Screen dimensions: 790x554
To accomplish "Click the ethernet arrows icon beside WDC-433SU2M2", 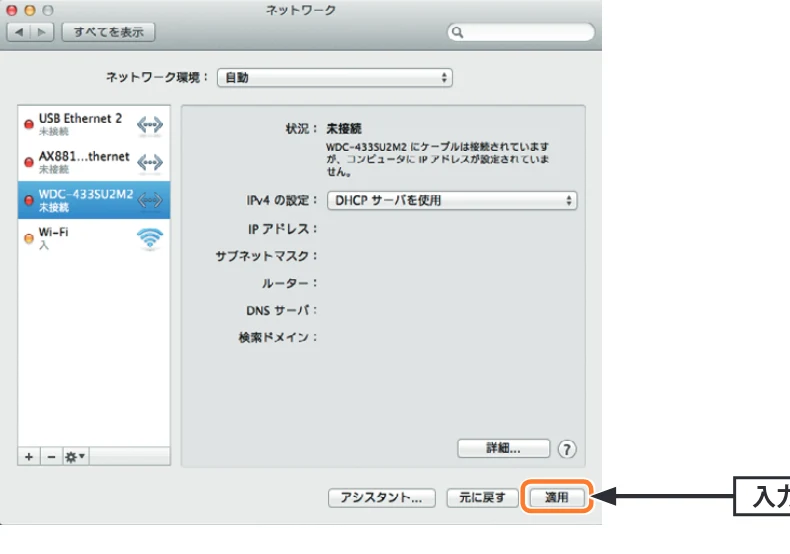I will pos(150,200).
